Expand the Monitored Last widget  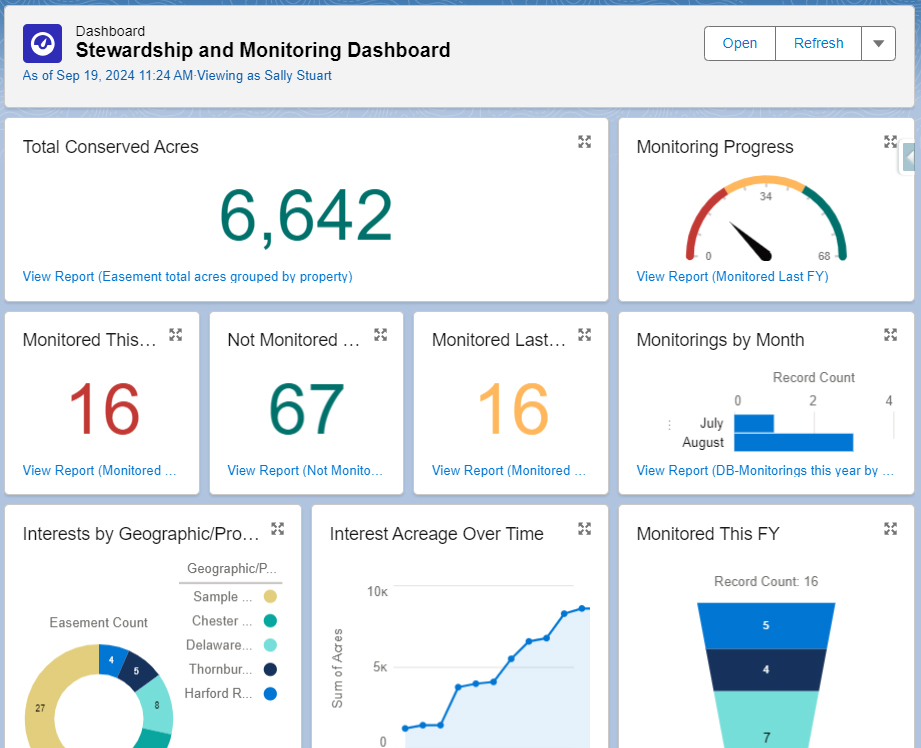tap(585, 335)
